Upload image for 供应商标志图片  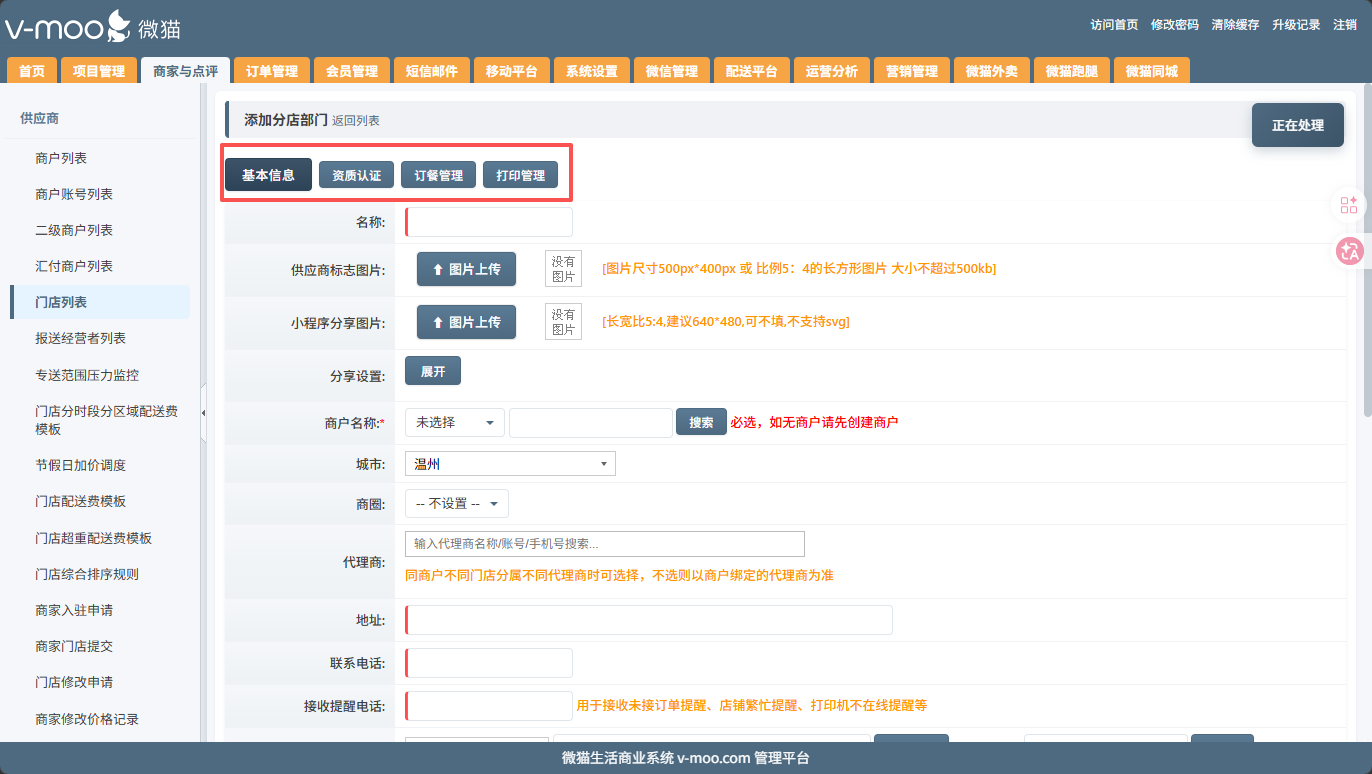coord(466,269)
